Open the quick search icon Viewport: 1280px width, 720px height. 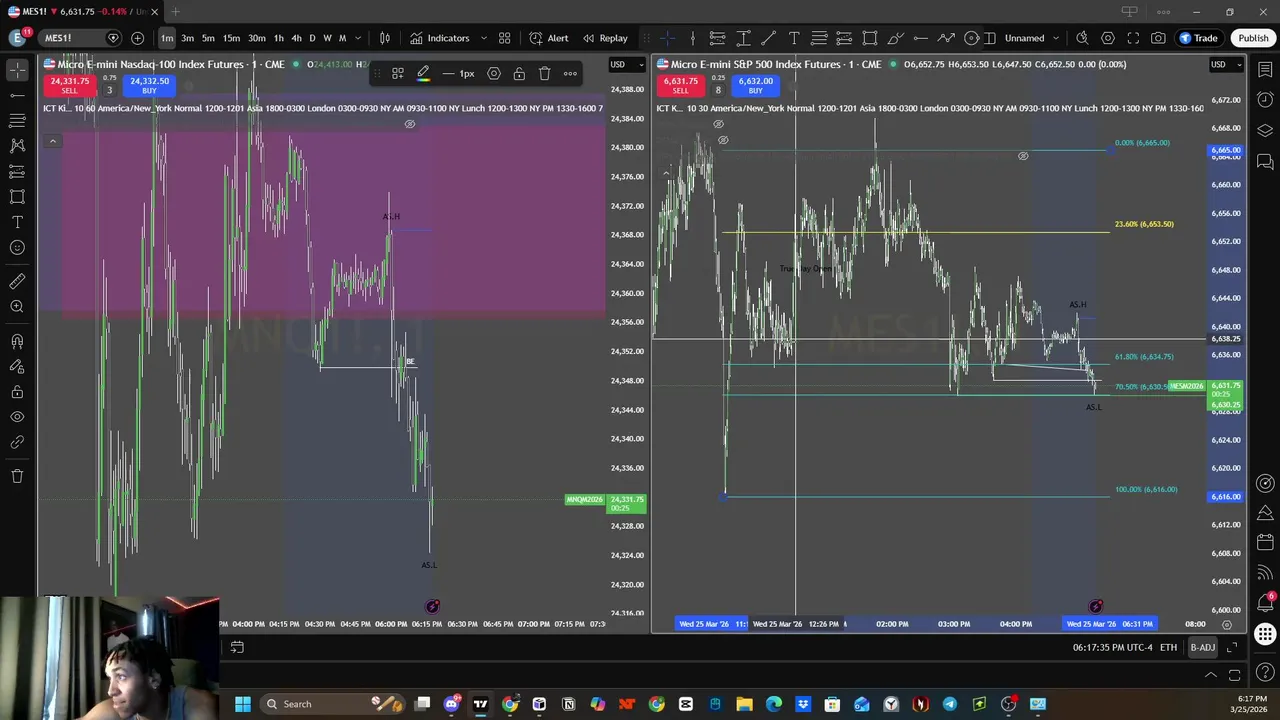point(1082,38)
